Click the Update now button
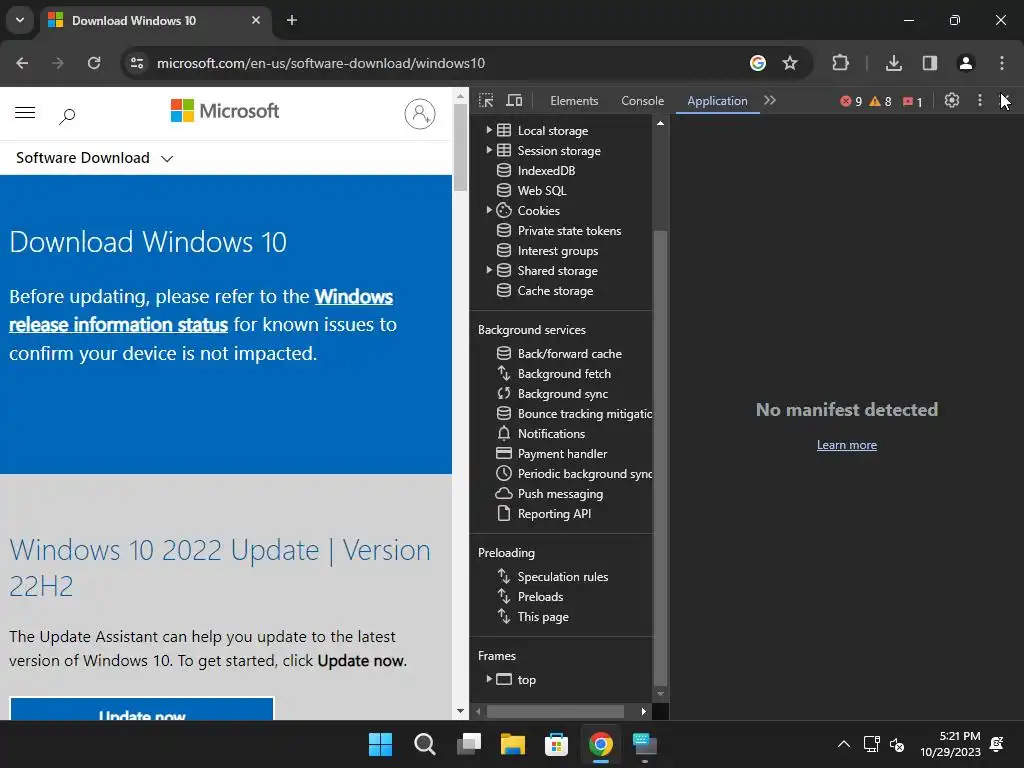 142,709
